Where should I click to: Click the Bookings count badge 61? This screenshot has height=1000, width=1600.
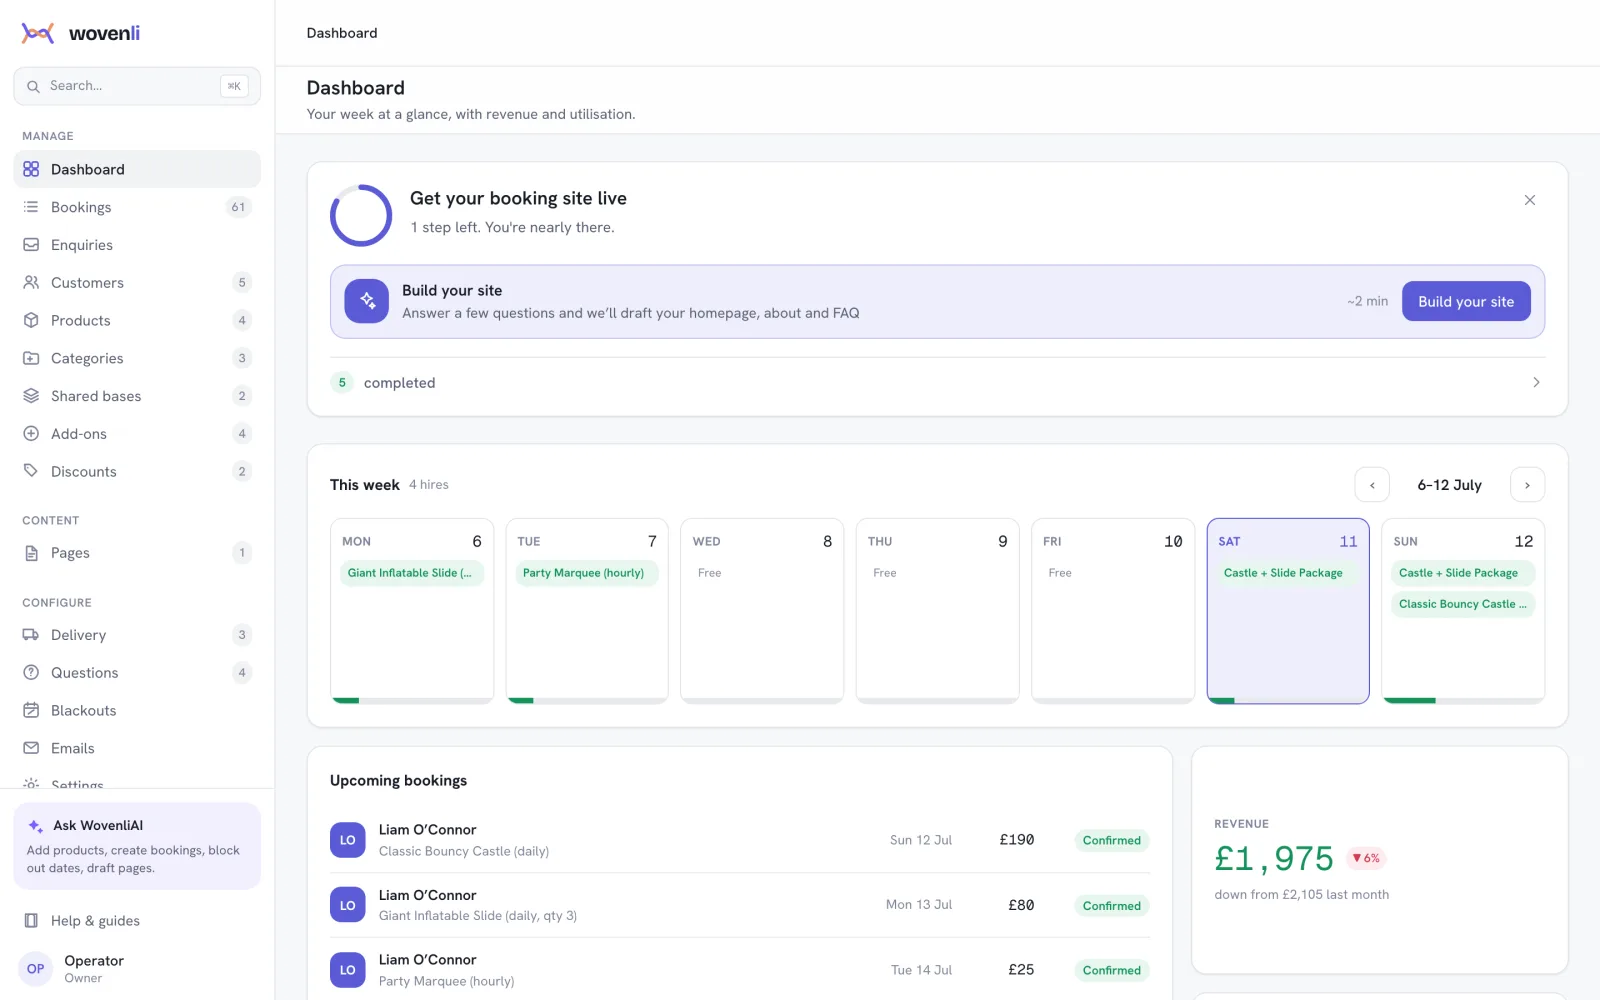(x=238, y=207)
